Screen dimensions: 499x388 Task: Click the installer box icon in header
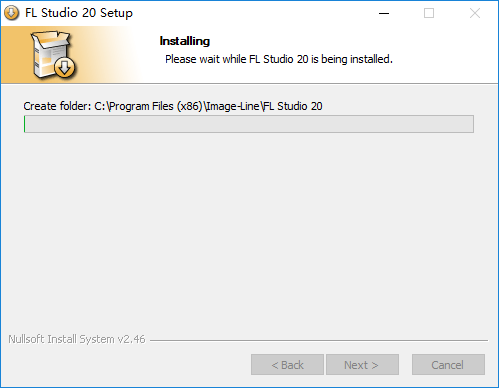click(53, 55)
